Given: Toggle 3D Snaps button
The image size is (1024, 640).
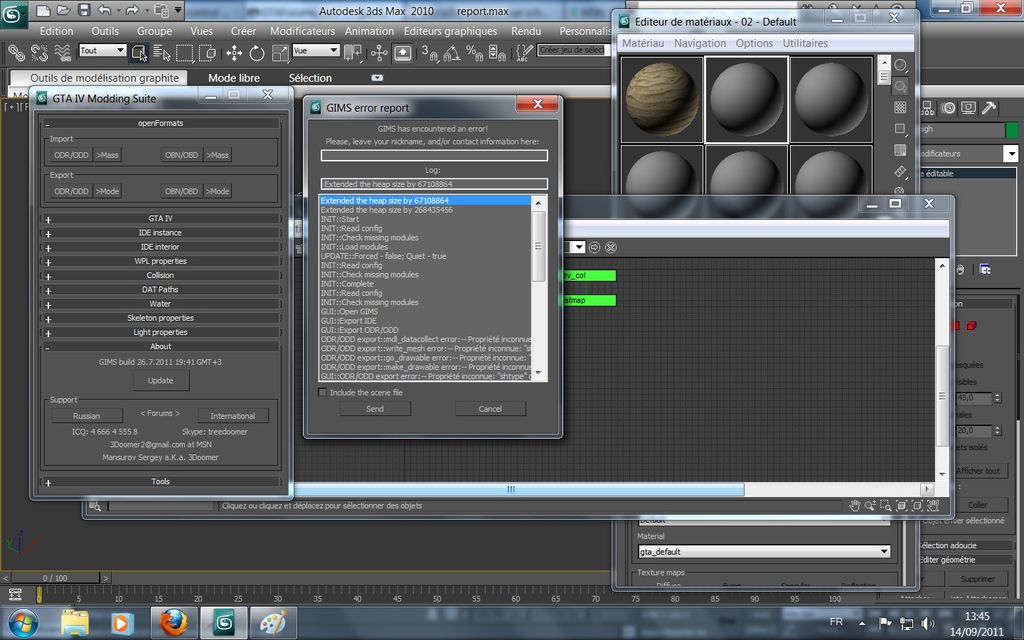Looking at the screenshot, I should tap(429, 53).
